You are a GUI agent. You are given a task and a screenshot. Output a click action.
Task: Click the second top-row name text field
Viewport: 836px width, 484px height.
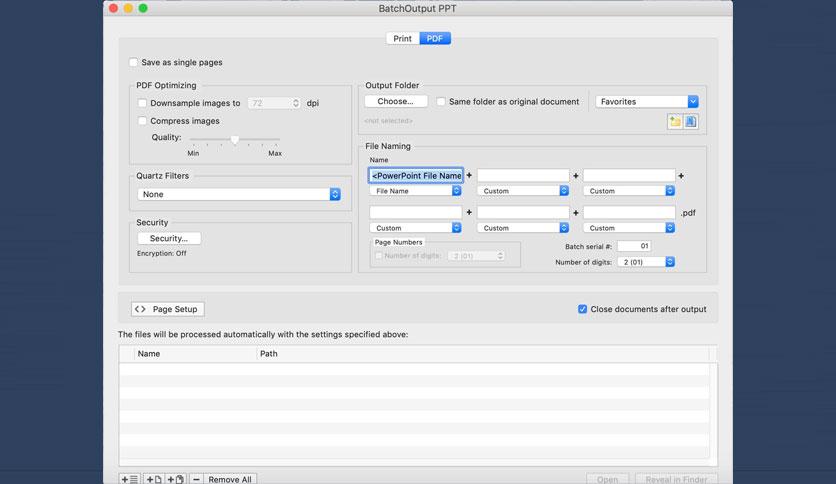pos(523,175)
